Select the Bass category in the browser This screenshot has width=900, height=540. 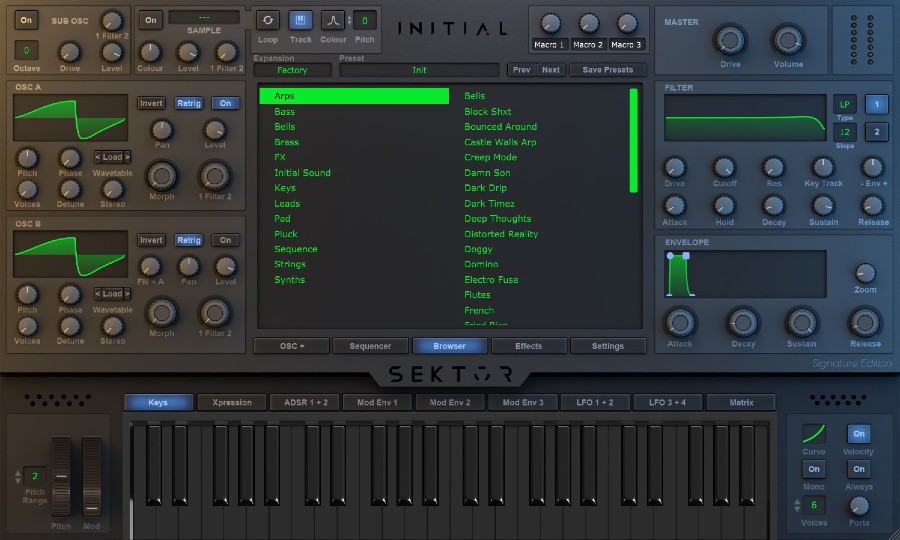click(x=285, y=111)
